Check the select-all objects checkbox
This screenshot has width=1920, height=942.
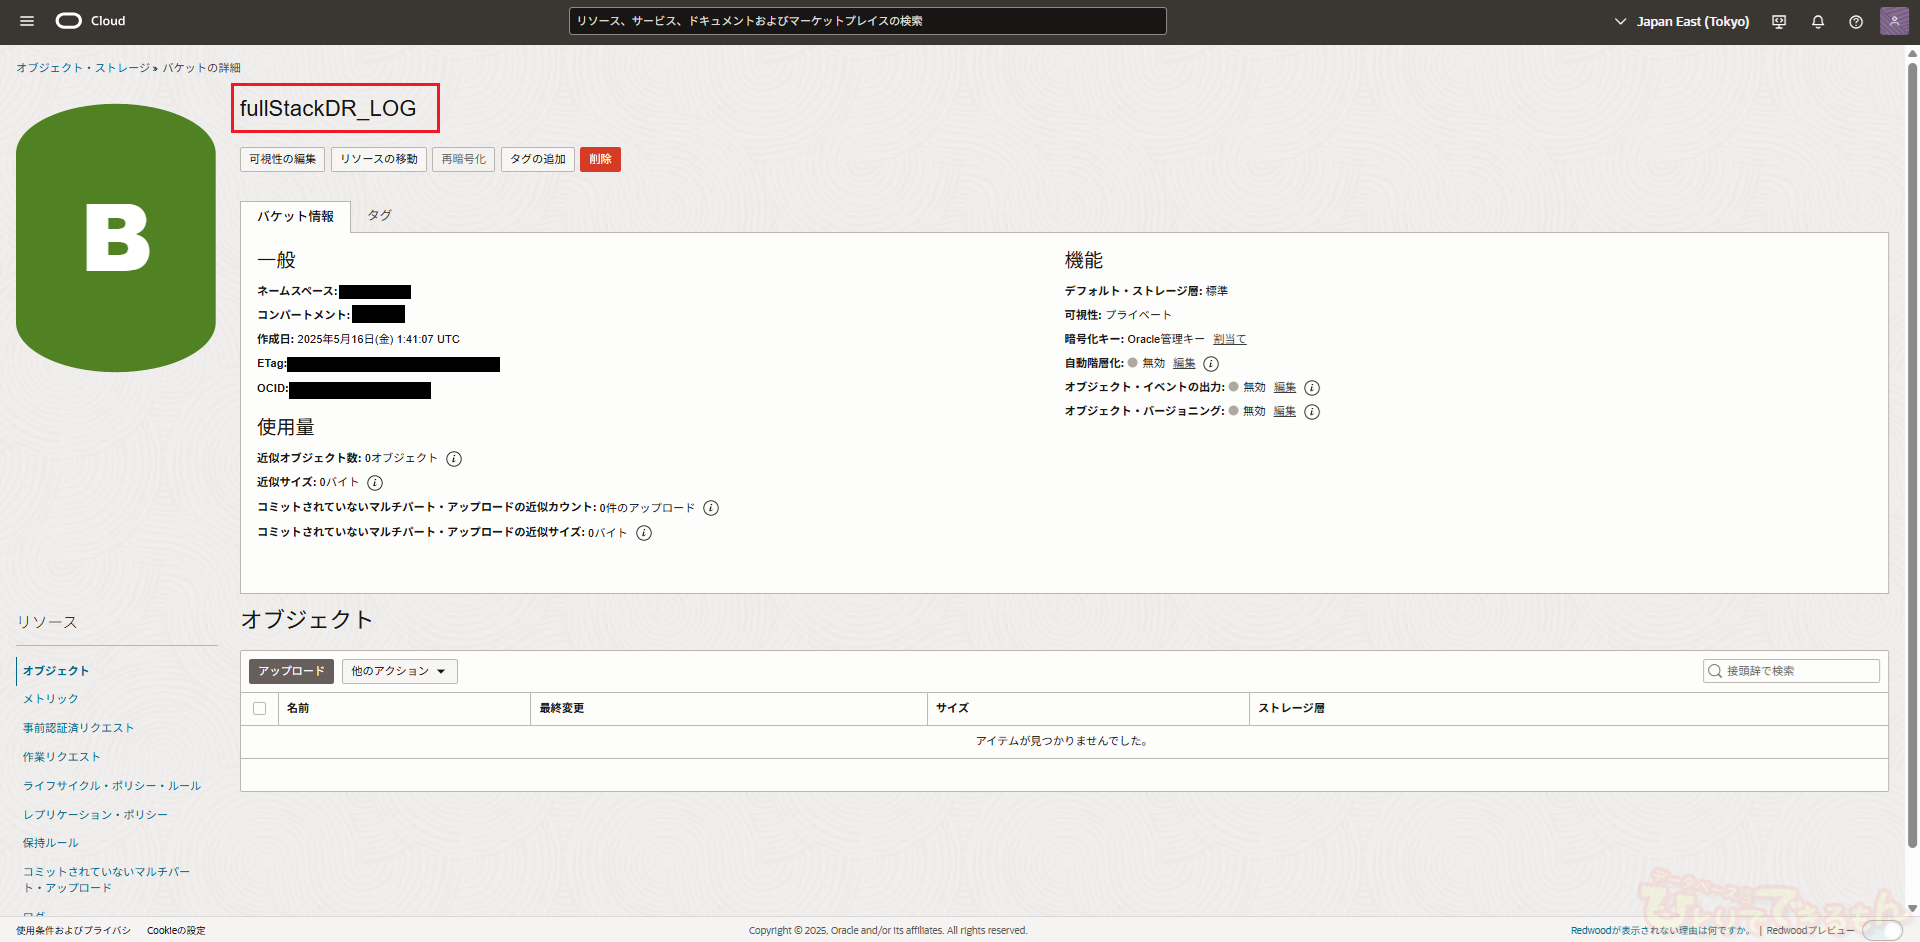pos(260,709)
